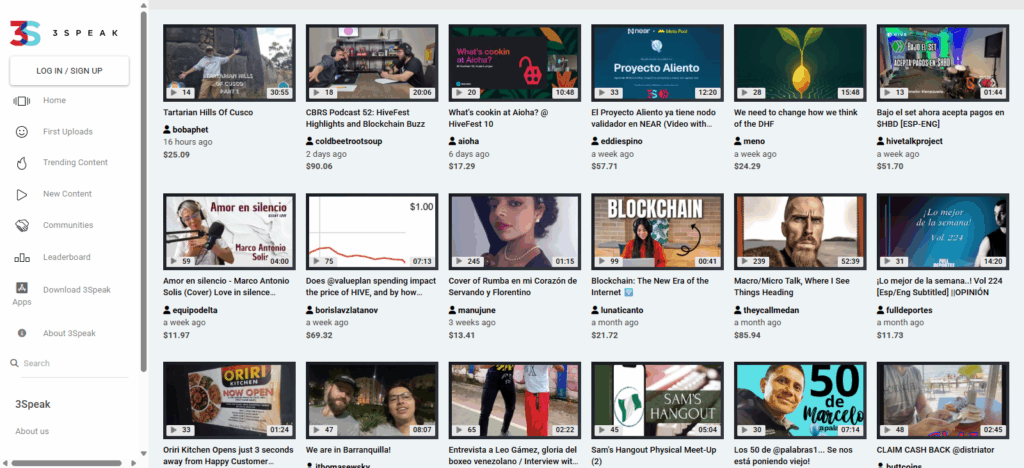Click user icon beside eddiespino
Image resolution: width=1024 pixels, height=468 pixels.
point(595,141)
